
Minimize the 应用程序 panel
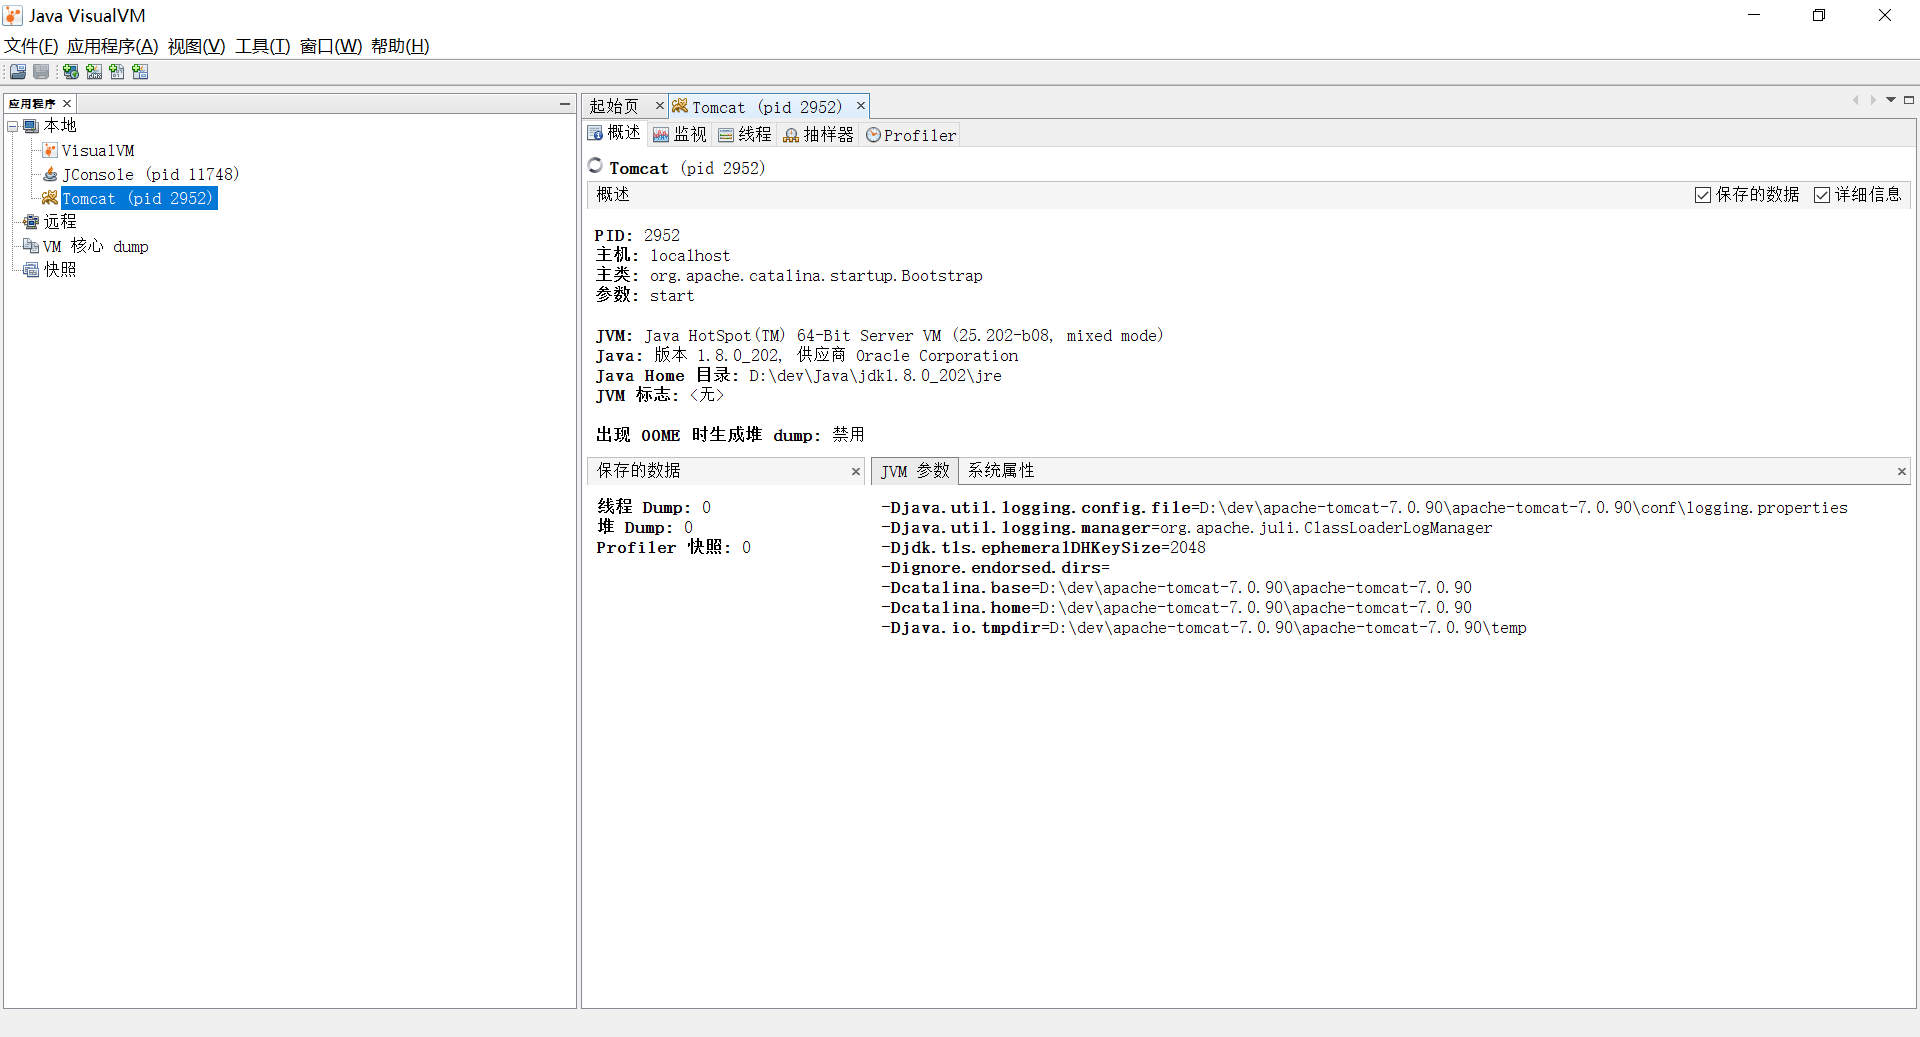[565, 103]
